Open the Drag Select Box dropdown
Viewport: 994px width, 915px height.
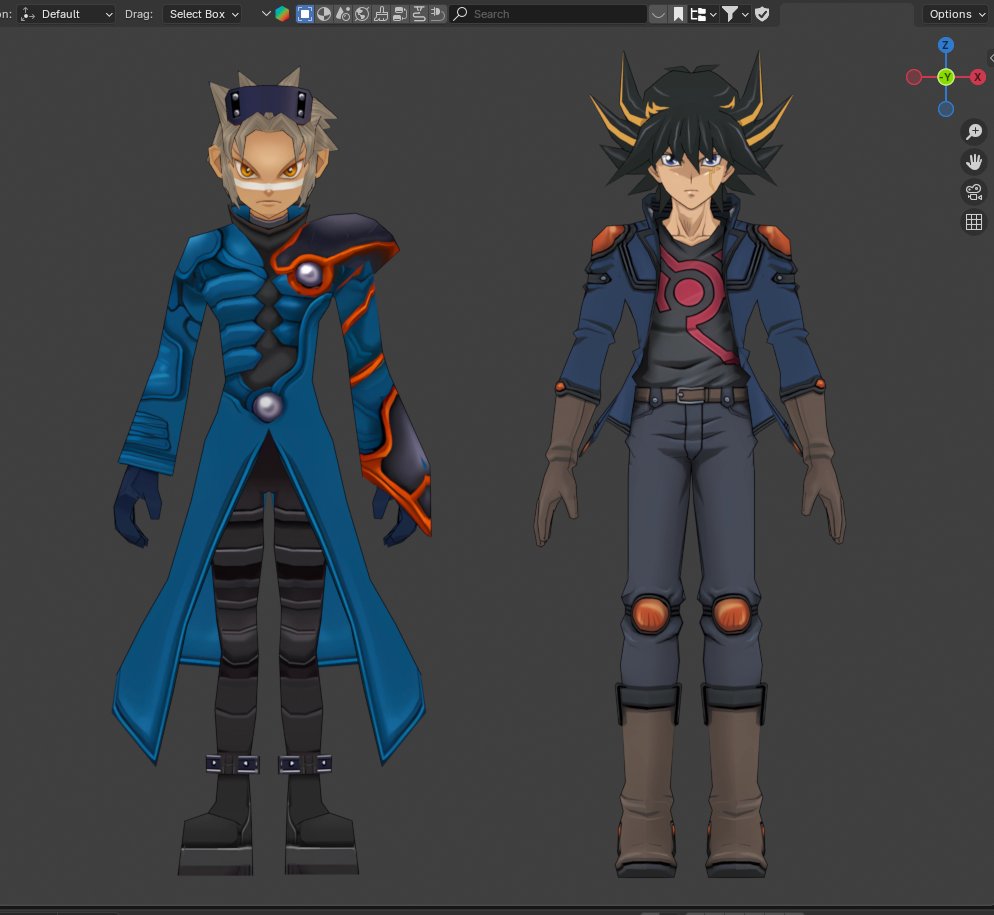click(203, 14)
